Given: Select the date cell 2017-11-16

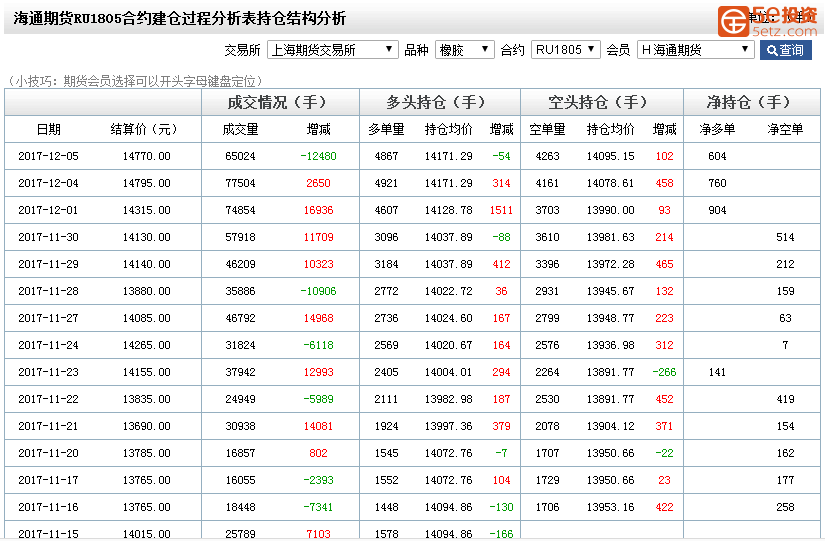Looking at the screenshot, I should (48, 507).
